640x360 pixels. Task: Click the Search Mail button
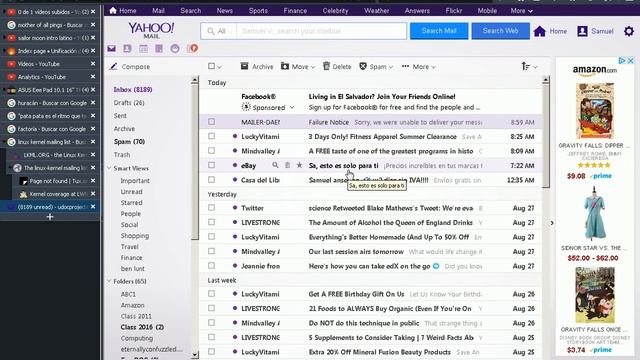(x=439, y=31)
